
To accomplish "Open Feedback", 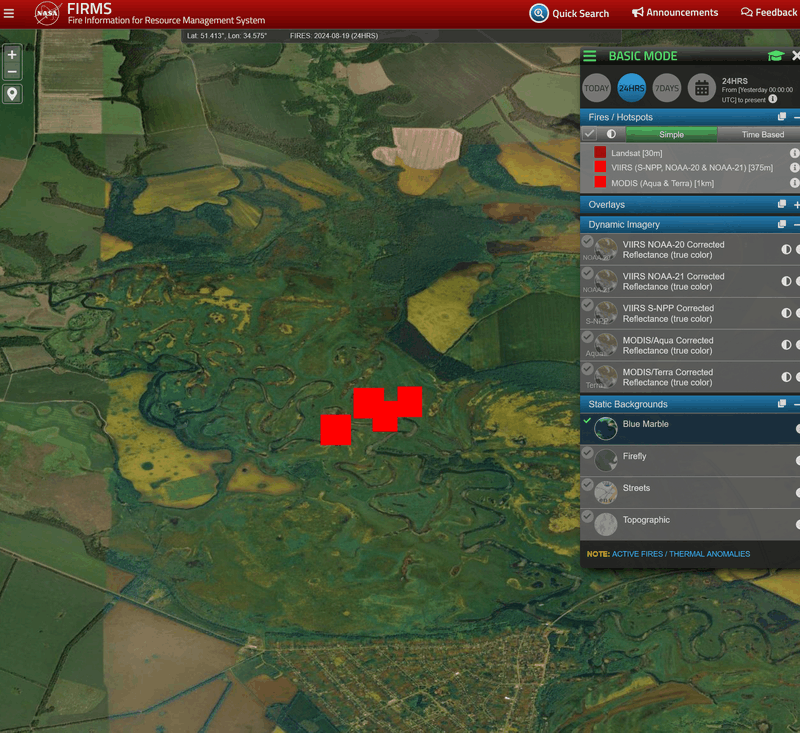I will point(768,13).
